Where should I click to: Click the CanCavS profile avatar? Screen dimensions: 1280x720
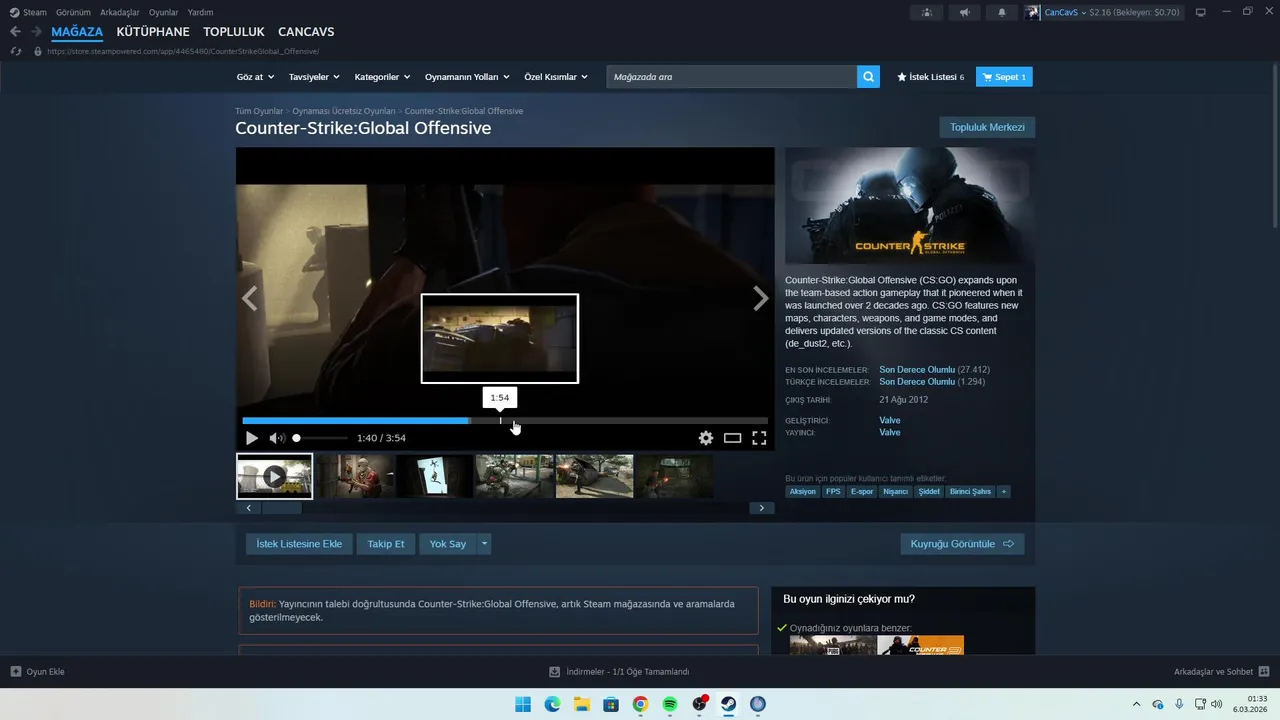pos(1032,12)
